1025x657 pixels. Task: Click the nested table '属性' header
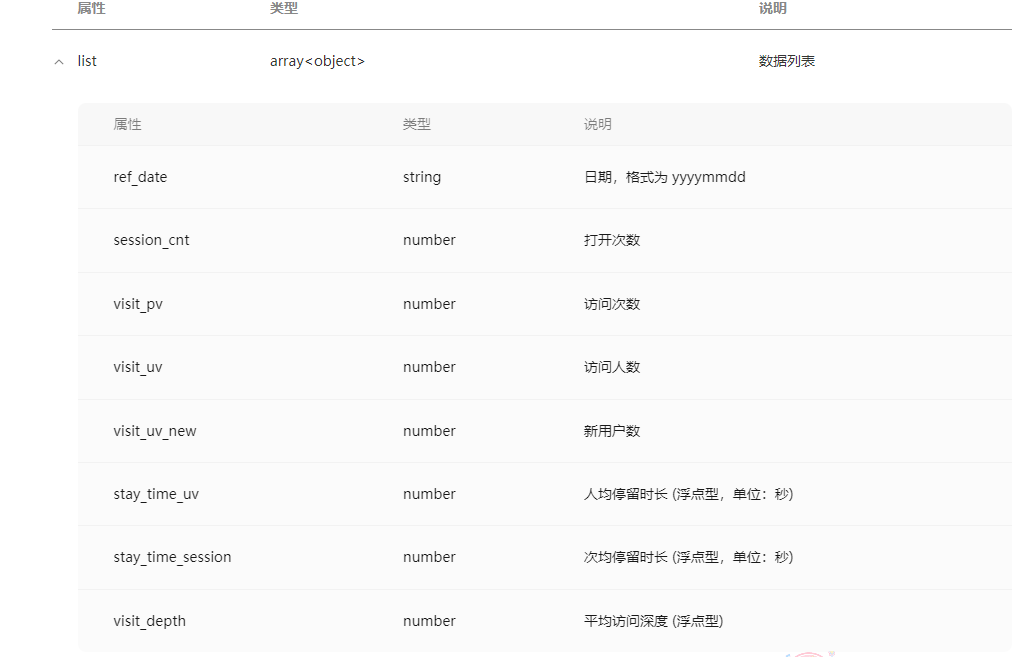point(127,124)
